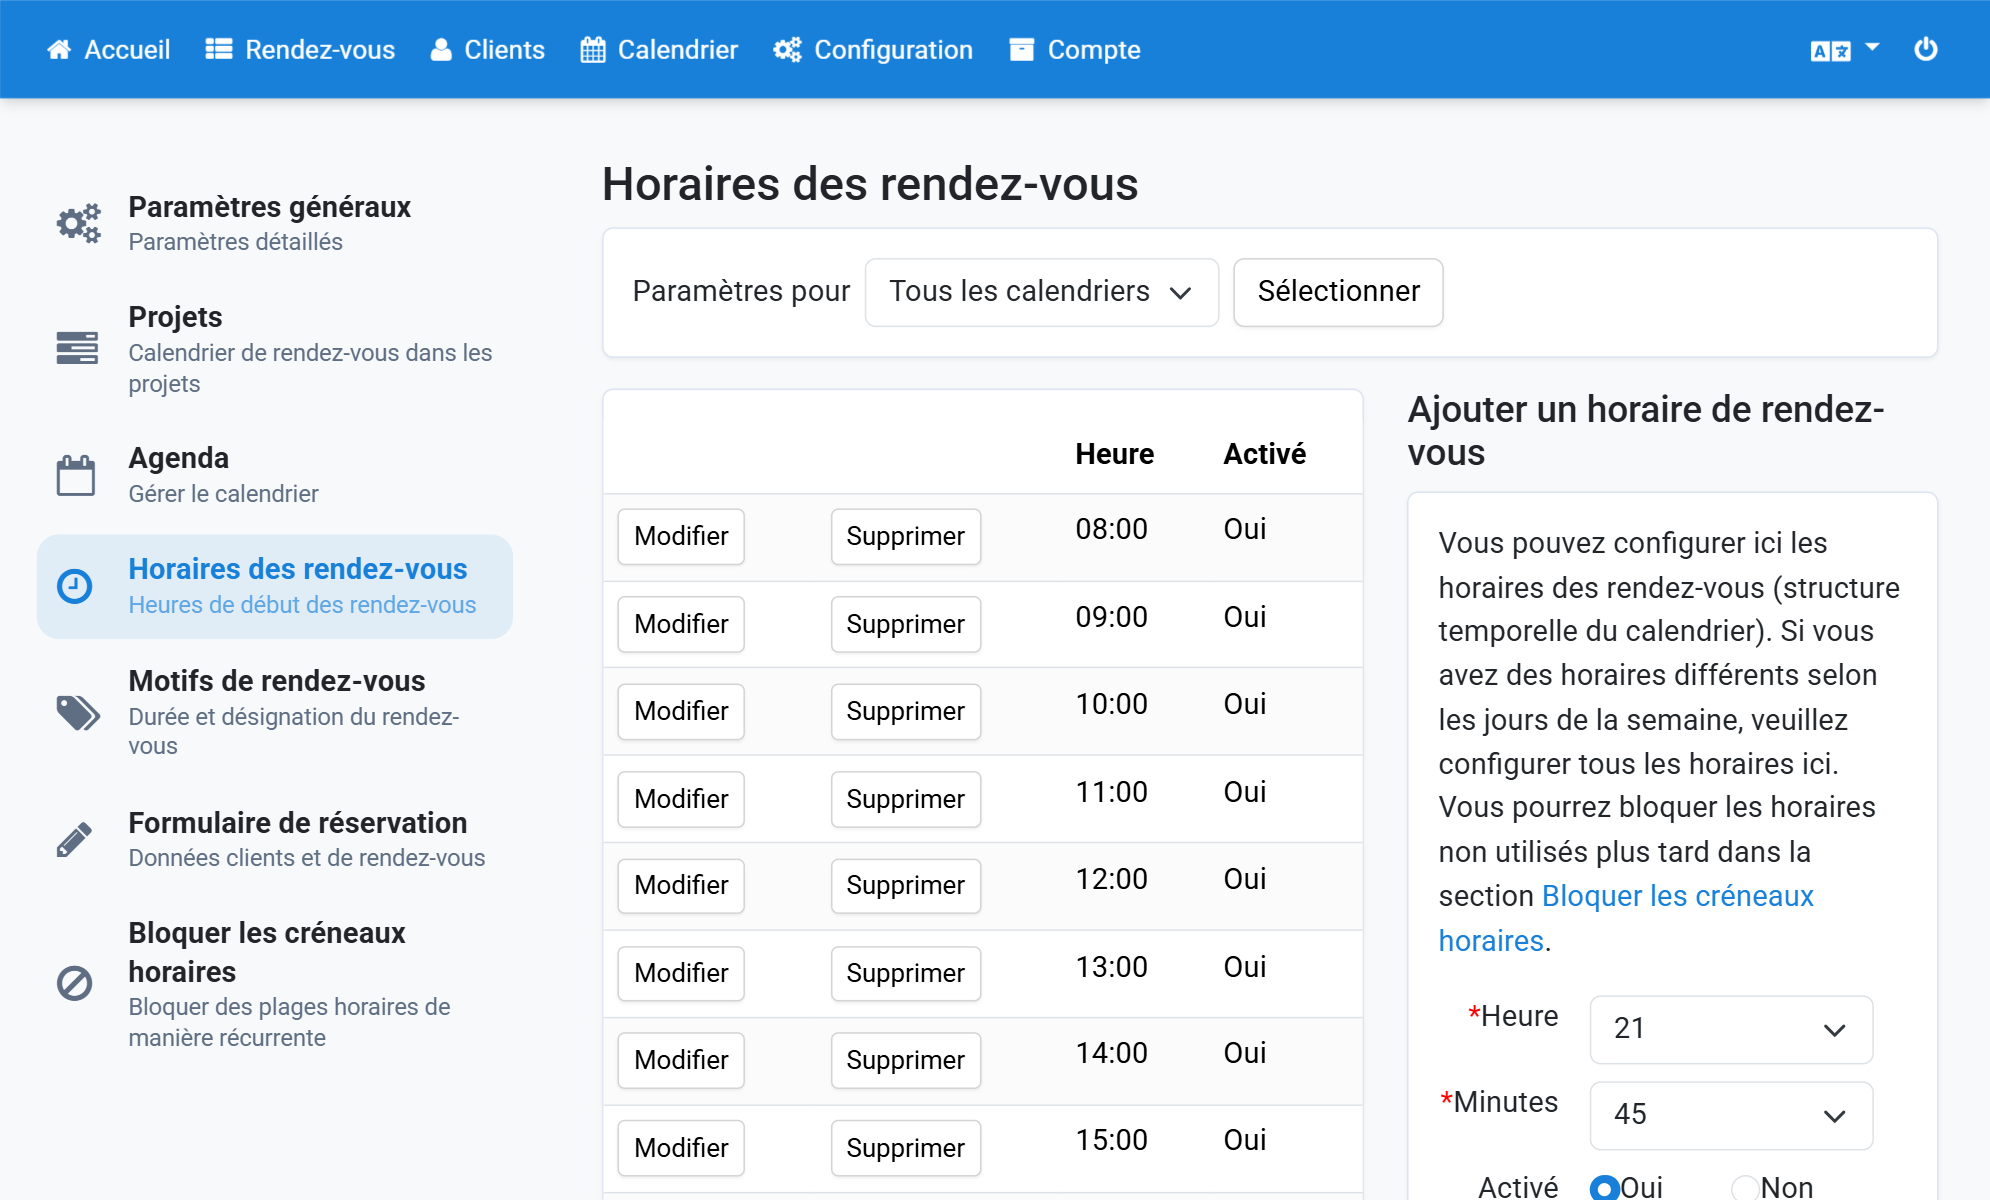The height and width of the screenshot is (1200, 1990).
Task: Open Motifs de rendez-vous in sidebar
Action: 275,712
